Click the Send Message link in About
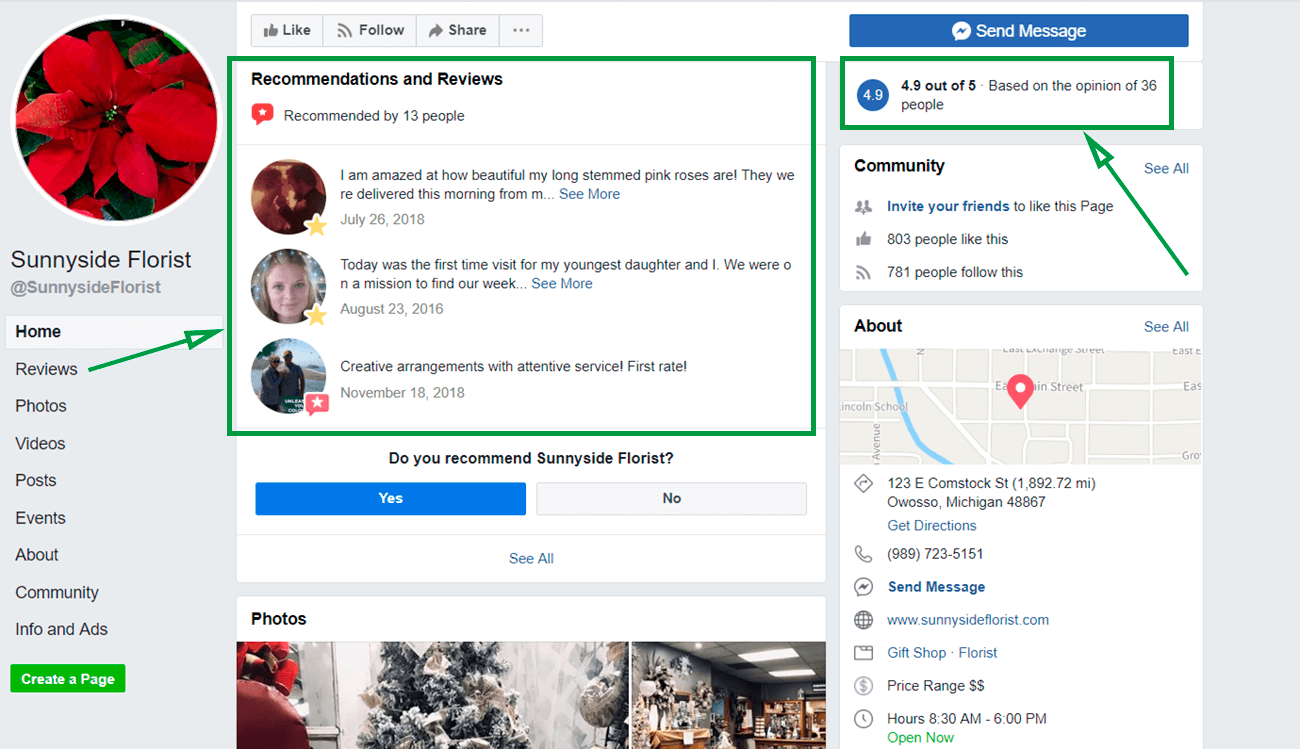The image size is (1300, 749). [x=936, y=587]
